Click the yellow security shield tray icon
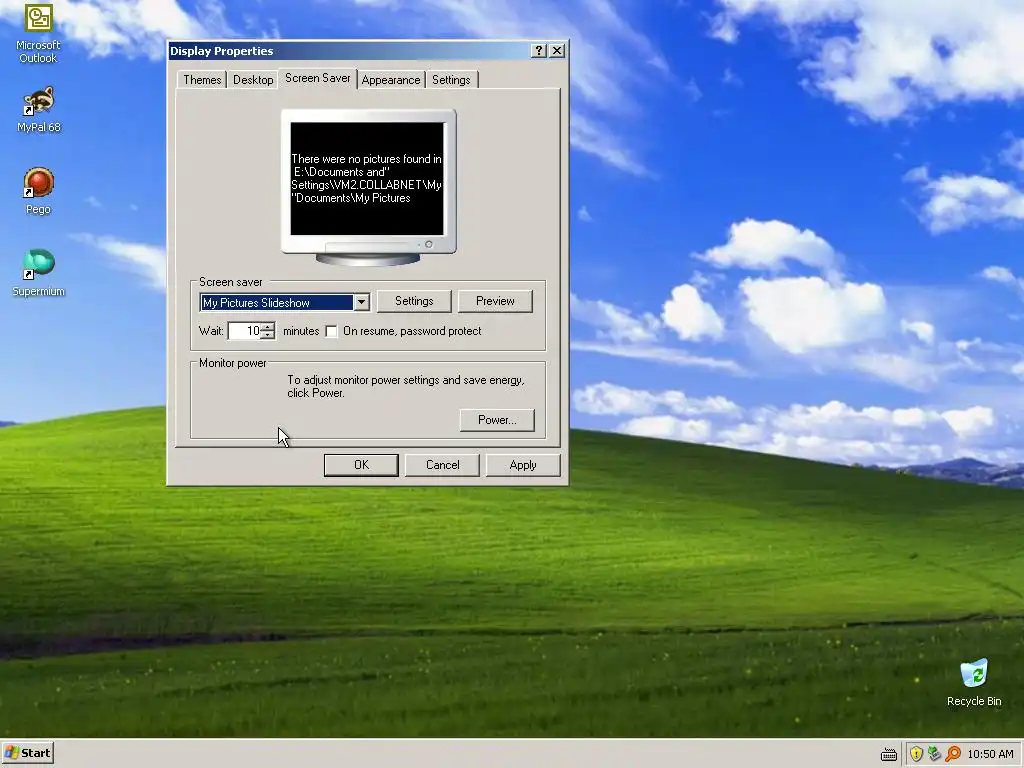 (916, 754)
